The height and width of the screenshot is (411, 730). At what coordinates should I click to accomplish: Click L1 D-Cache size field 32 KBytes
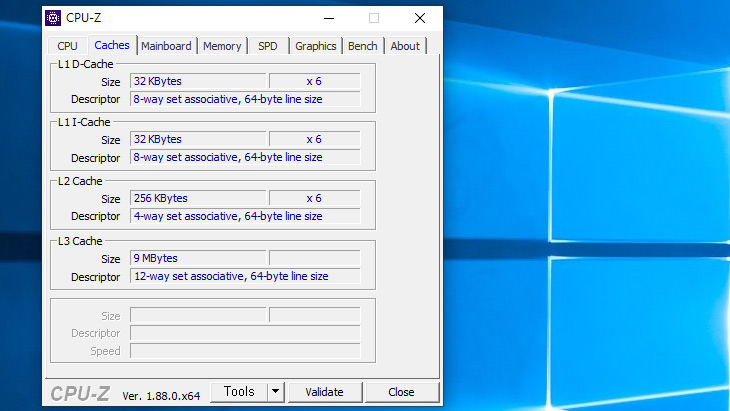click(x=198, y=81)
